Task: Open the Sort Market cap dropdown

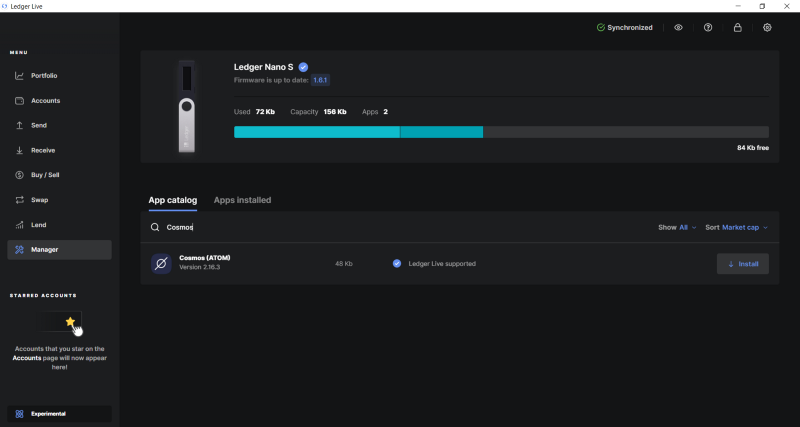Action: click(736, 228)
